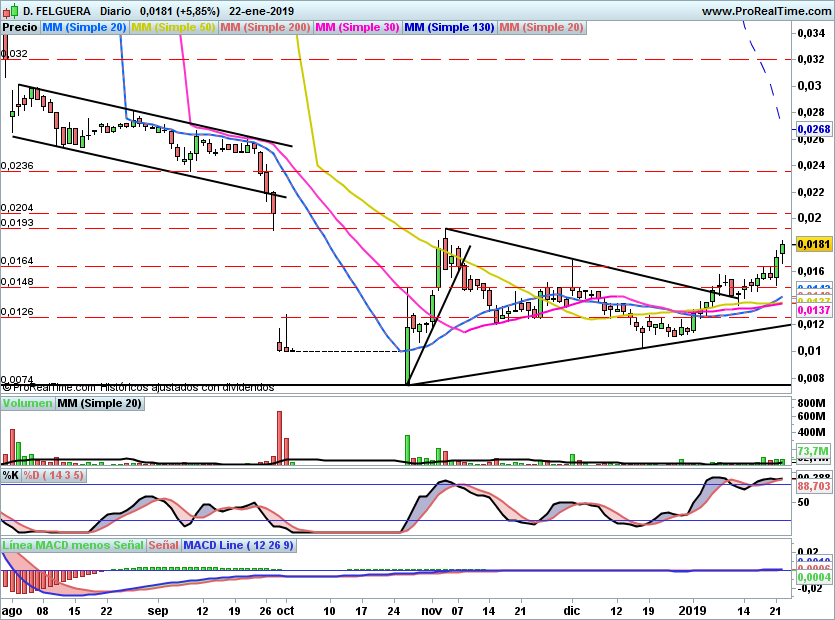This screenshot has width=835, height=620.
Task: Click the candlestick icon beside D. FELGUERA
Action: pyautogui.click(x=9, y=11)
